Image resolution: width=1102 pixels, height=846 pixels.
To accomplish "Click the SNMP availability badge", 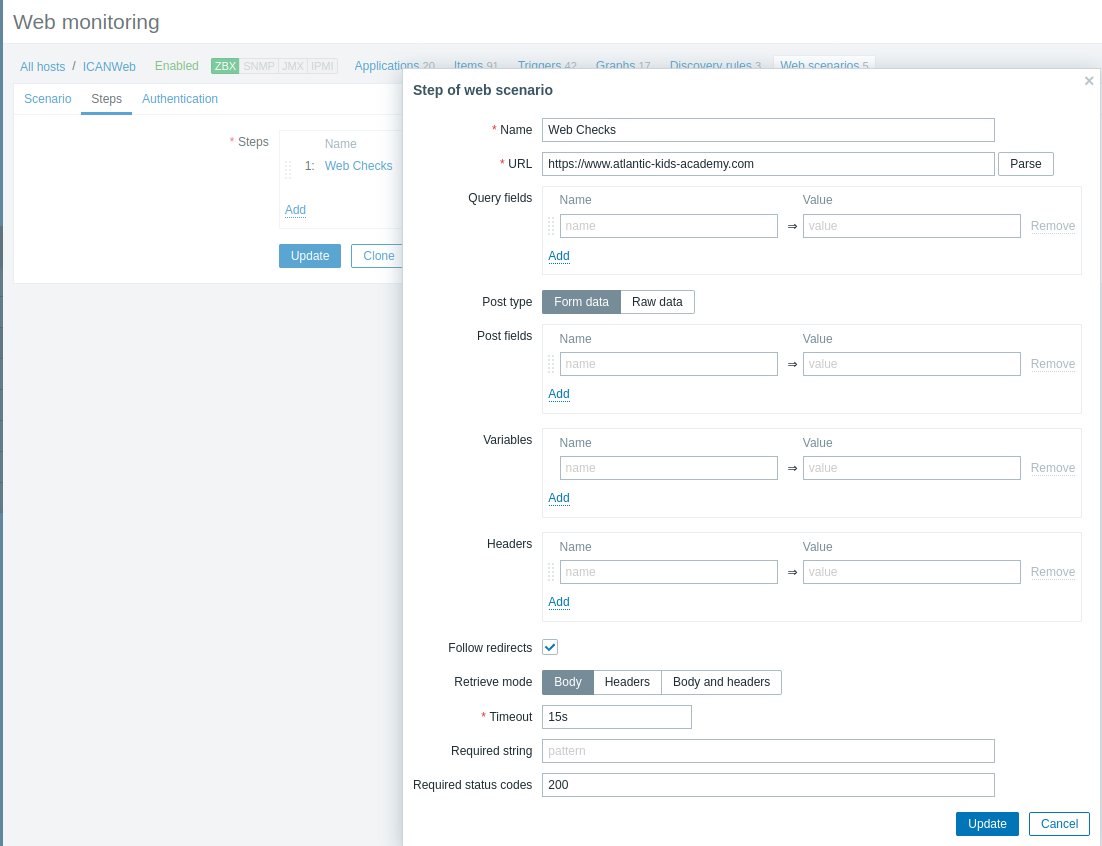I will [259, 66].
